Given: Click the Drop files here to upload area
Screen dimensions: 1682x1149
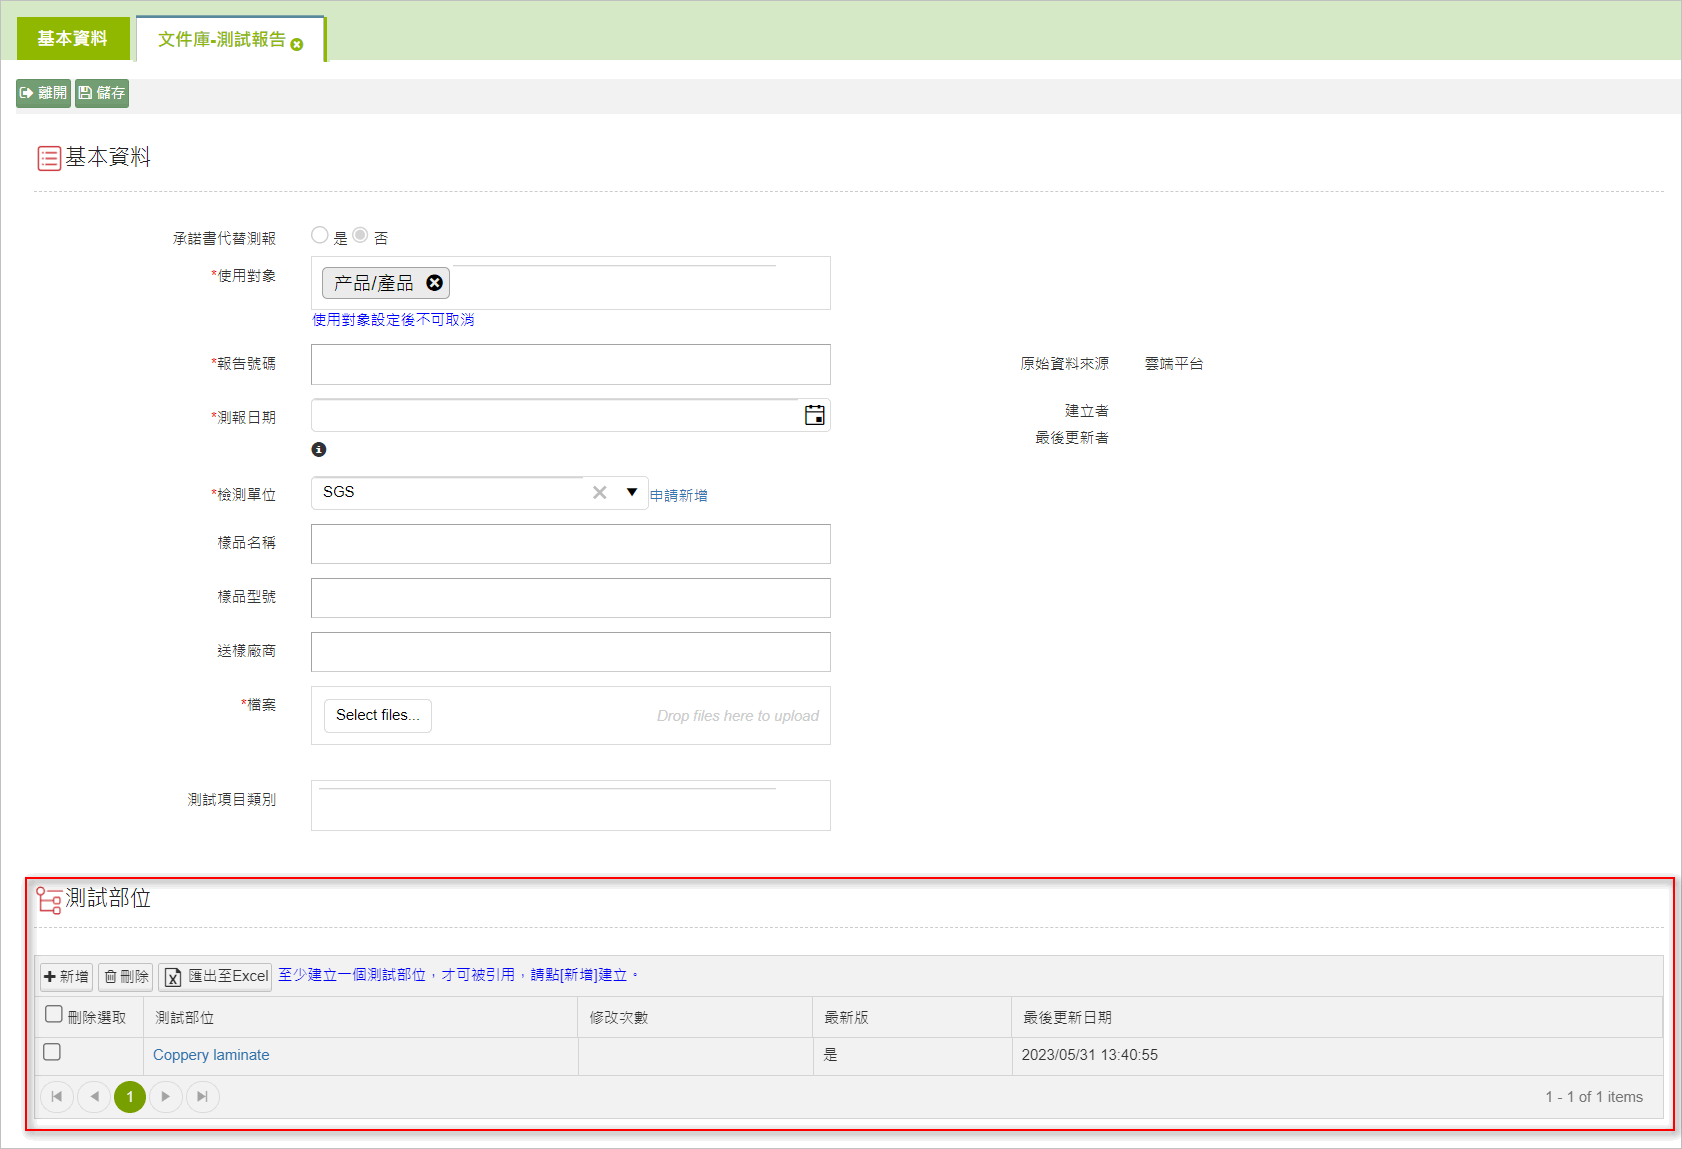Looking at the screenshot, I should tap(737, 716).
